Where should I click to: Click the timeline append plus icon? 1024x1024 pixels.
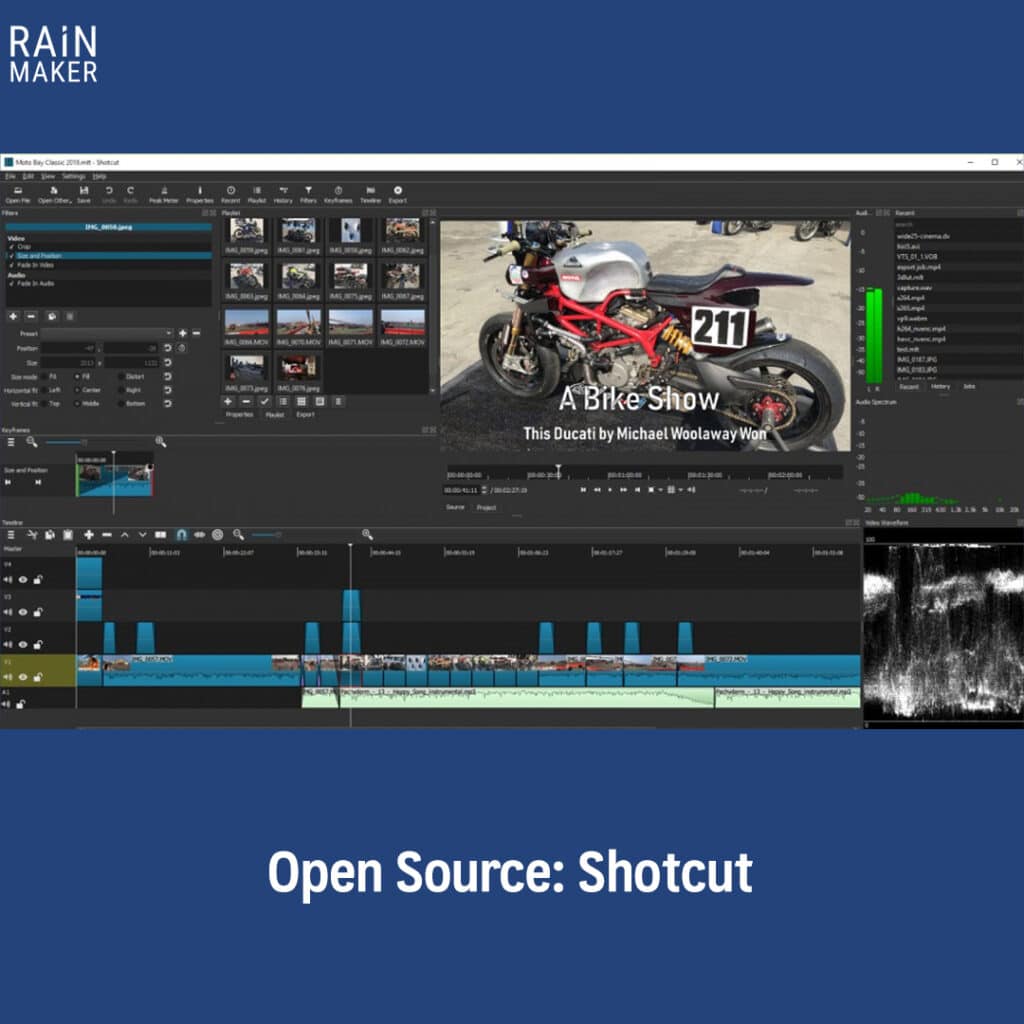coord(89,535)
